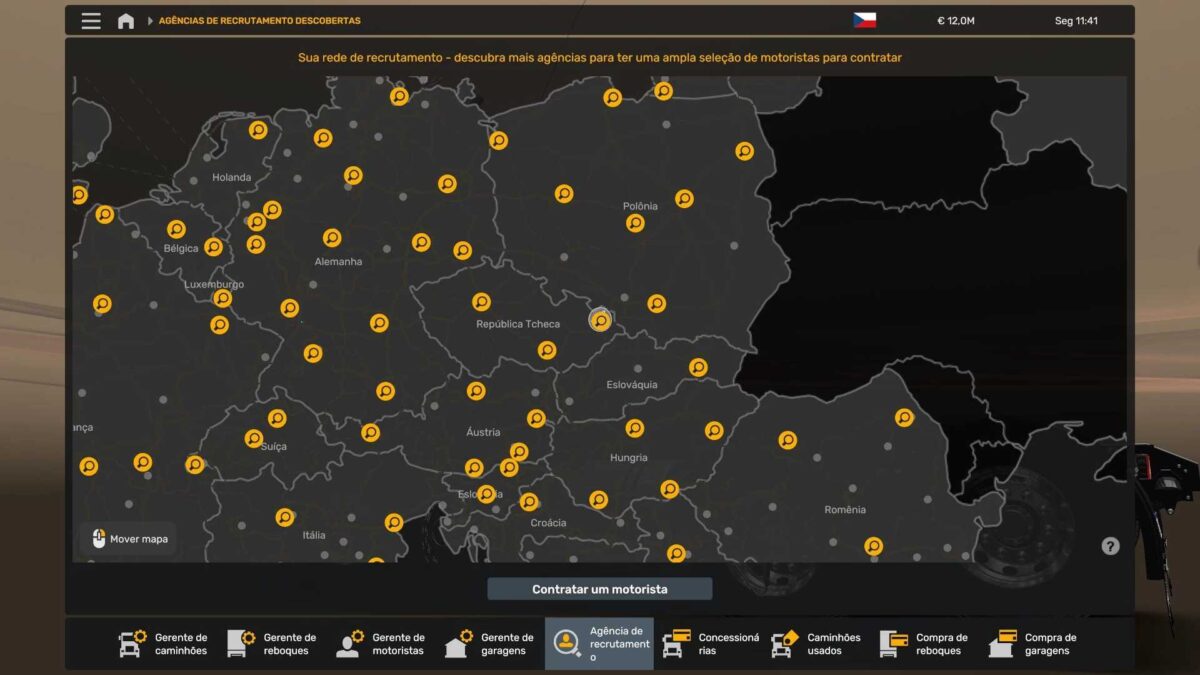The image size is (1200, 675).
Task: Open the Concessionárias tab
Action: (708, 644)
